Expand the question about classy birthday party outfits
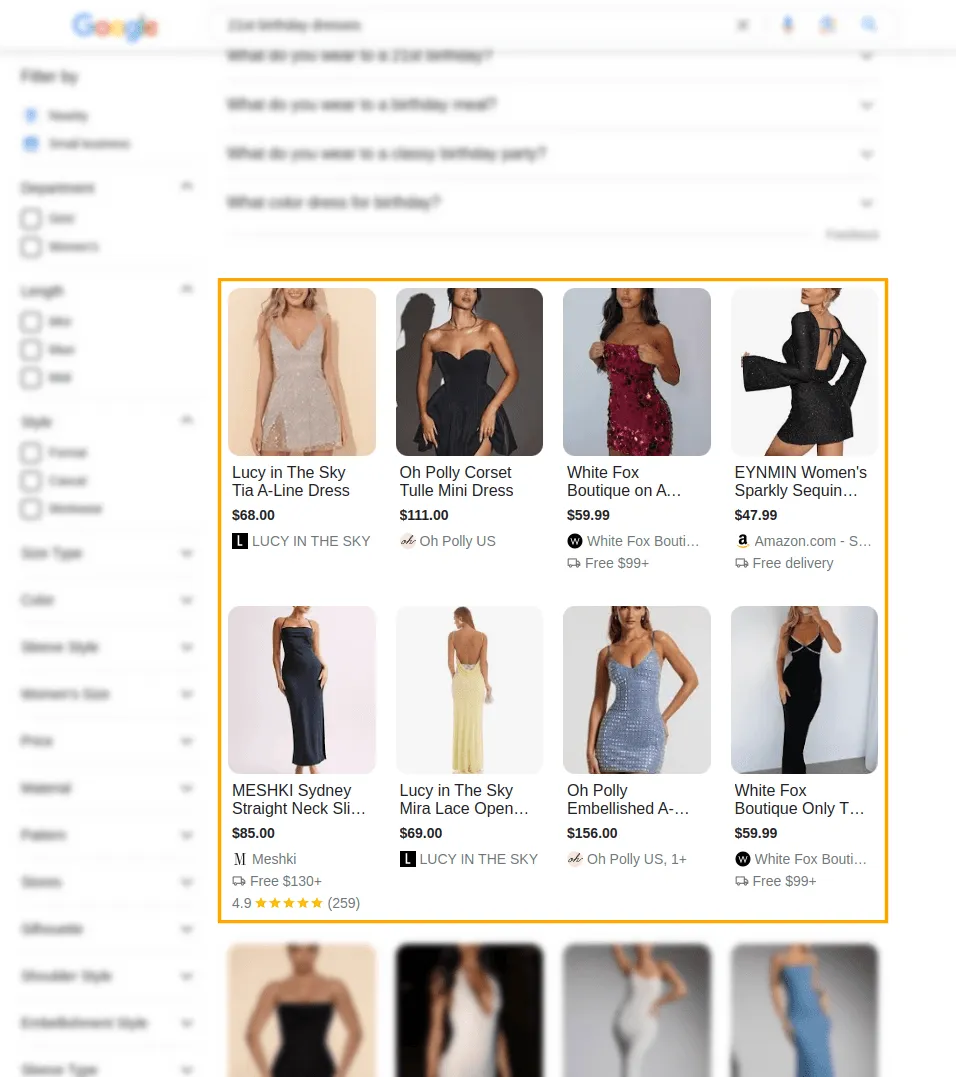 click(x=866, y=154)
